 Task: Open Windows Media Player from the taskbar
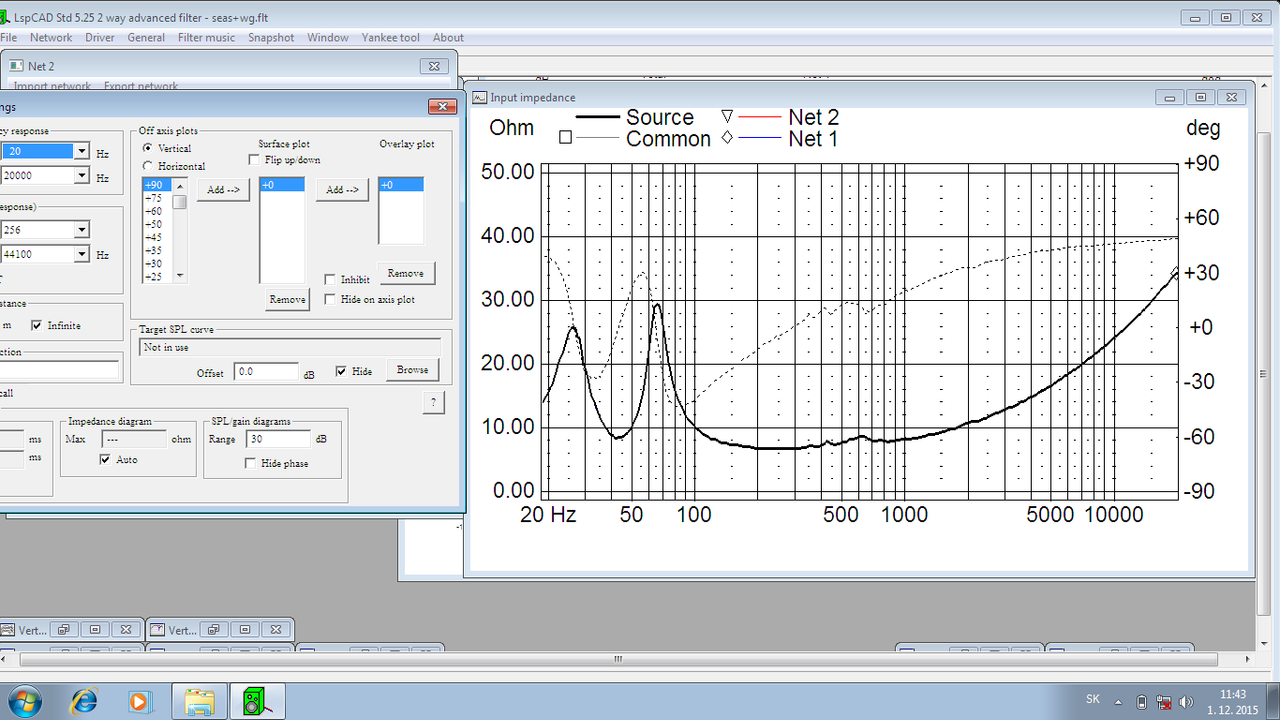point(138,701)
